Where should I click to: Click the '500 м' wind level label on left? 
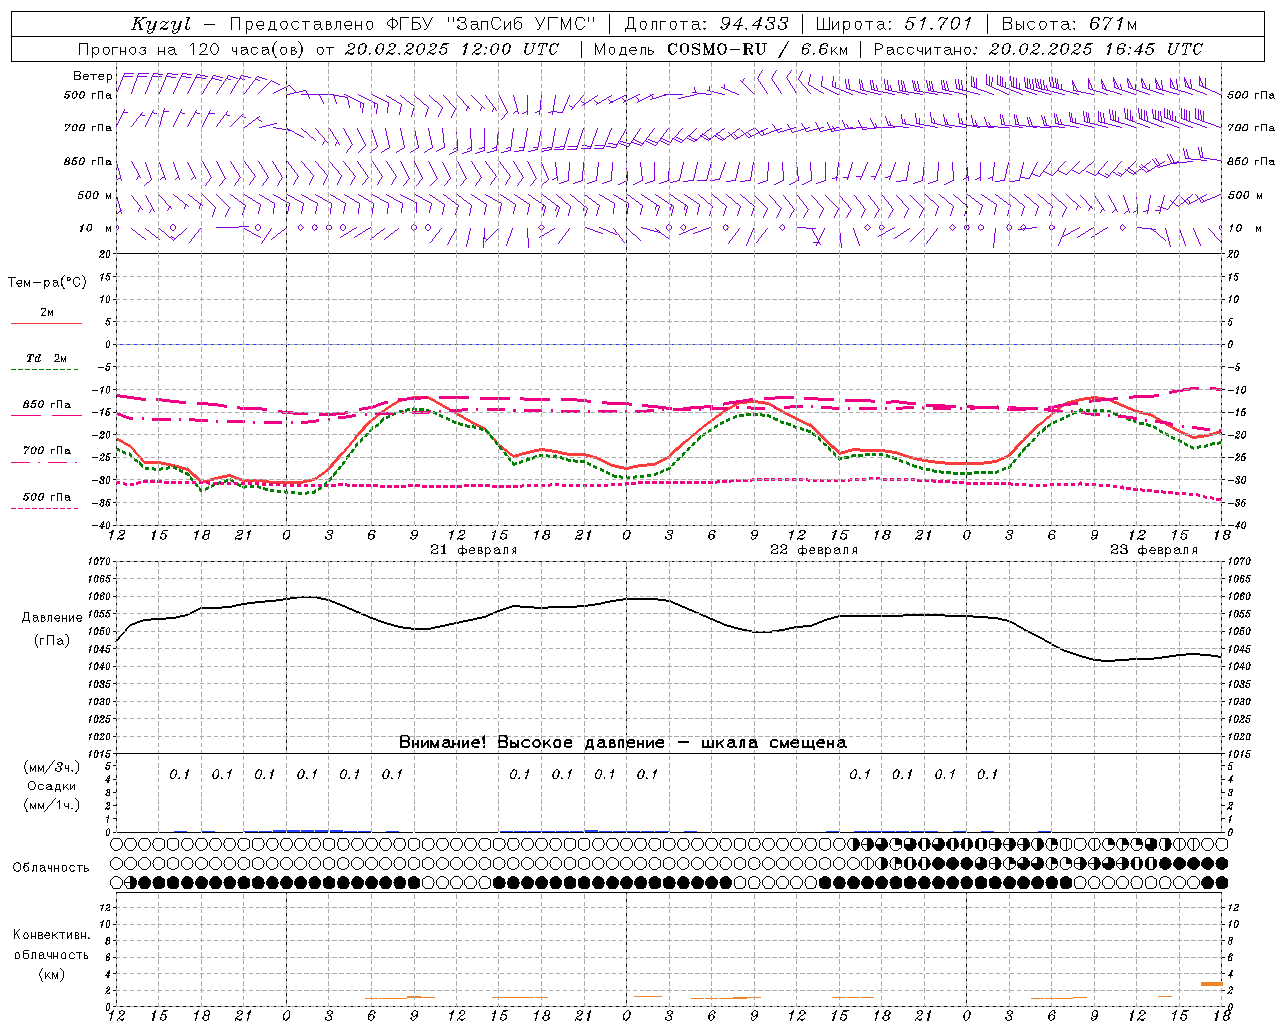pos(95,195)
